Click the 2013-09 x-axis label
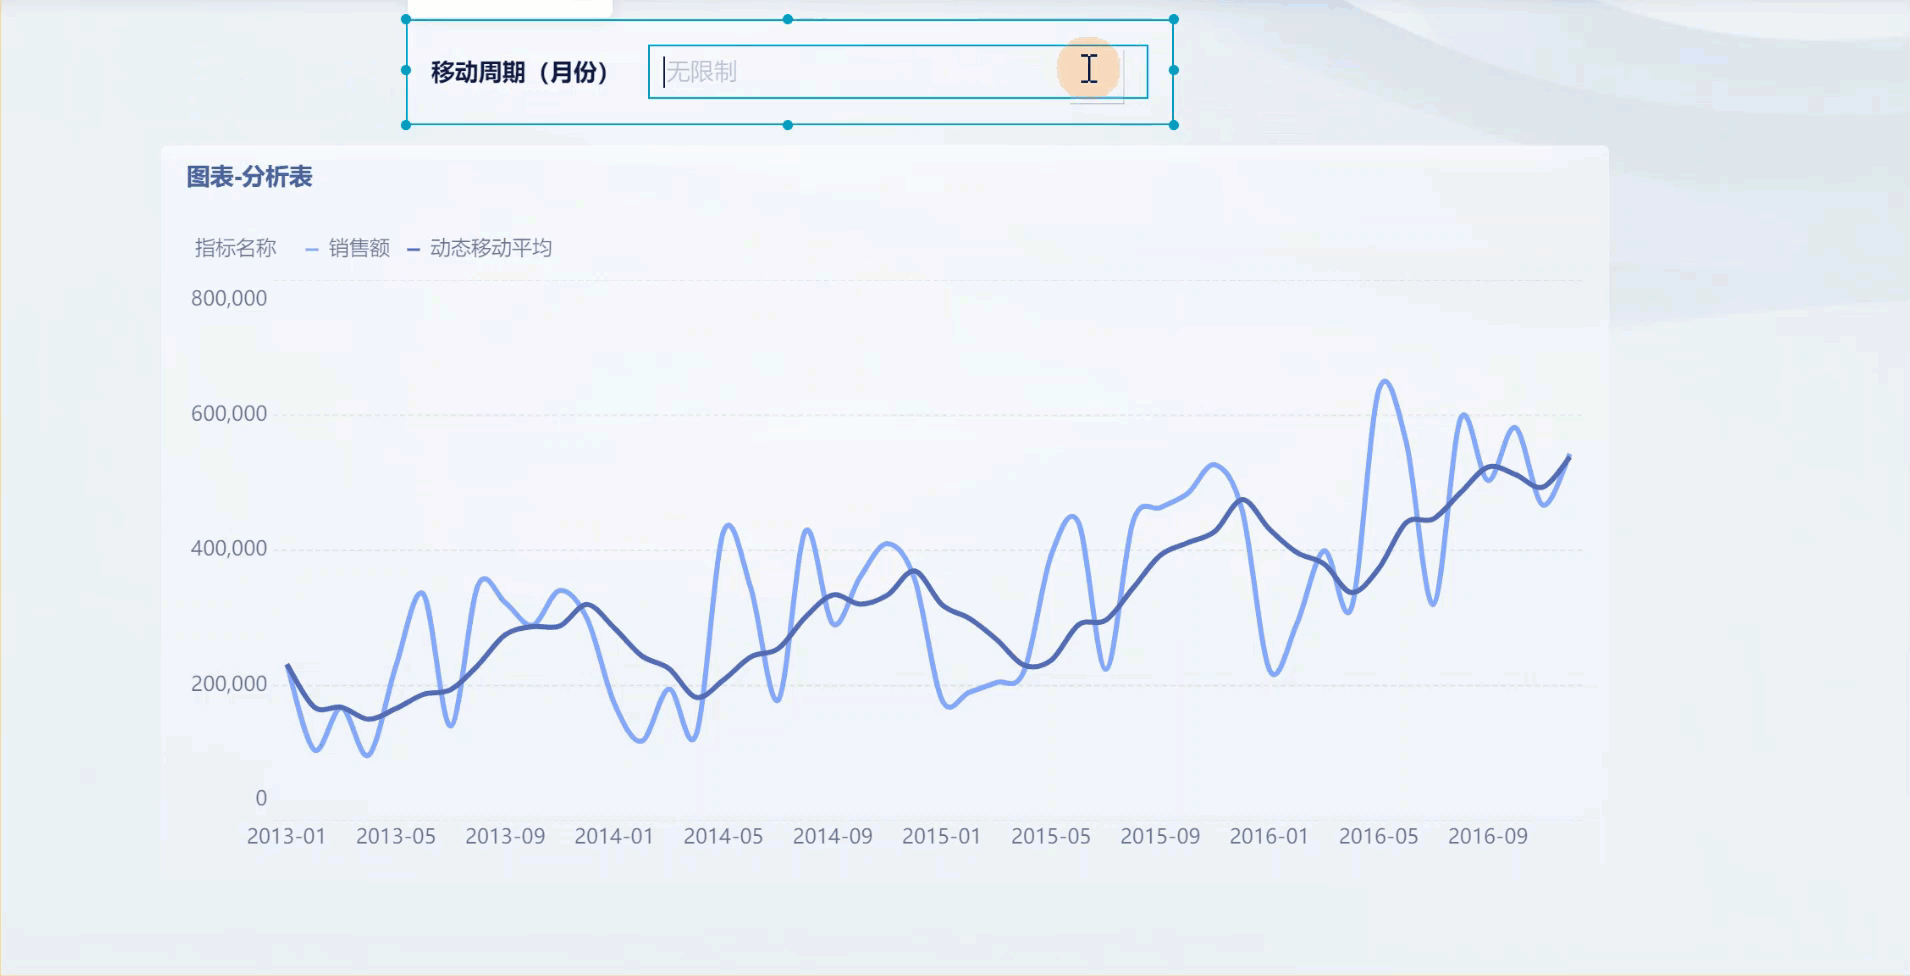1910x976 pixels. click(x=505, y=836)
